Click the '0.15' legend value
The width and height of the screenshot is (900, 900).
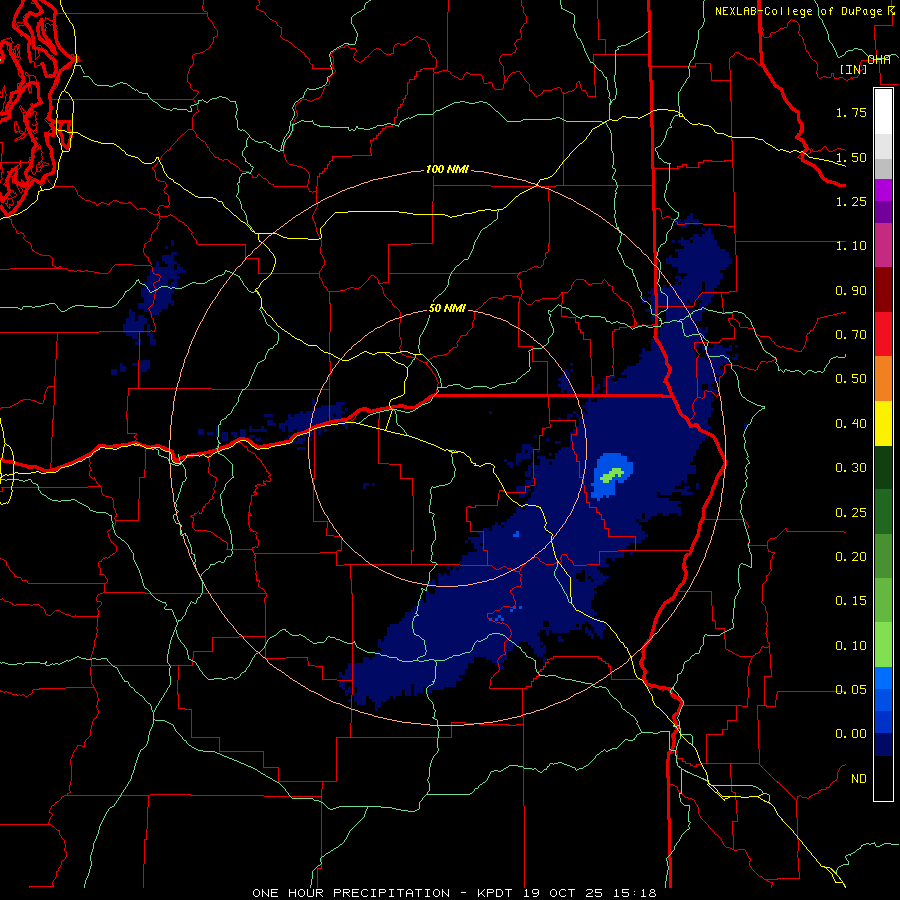[851, 601]
